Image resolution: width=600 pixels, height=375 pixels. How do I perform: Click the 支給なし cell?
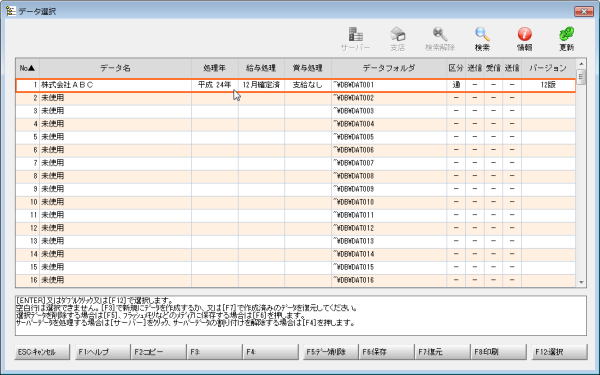[308, 85]
